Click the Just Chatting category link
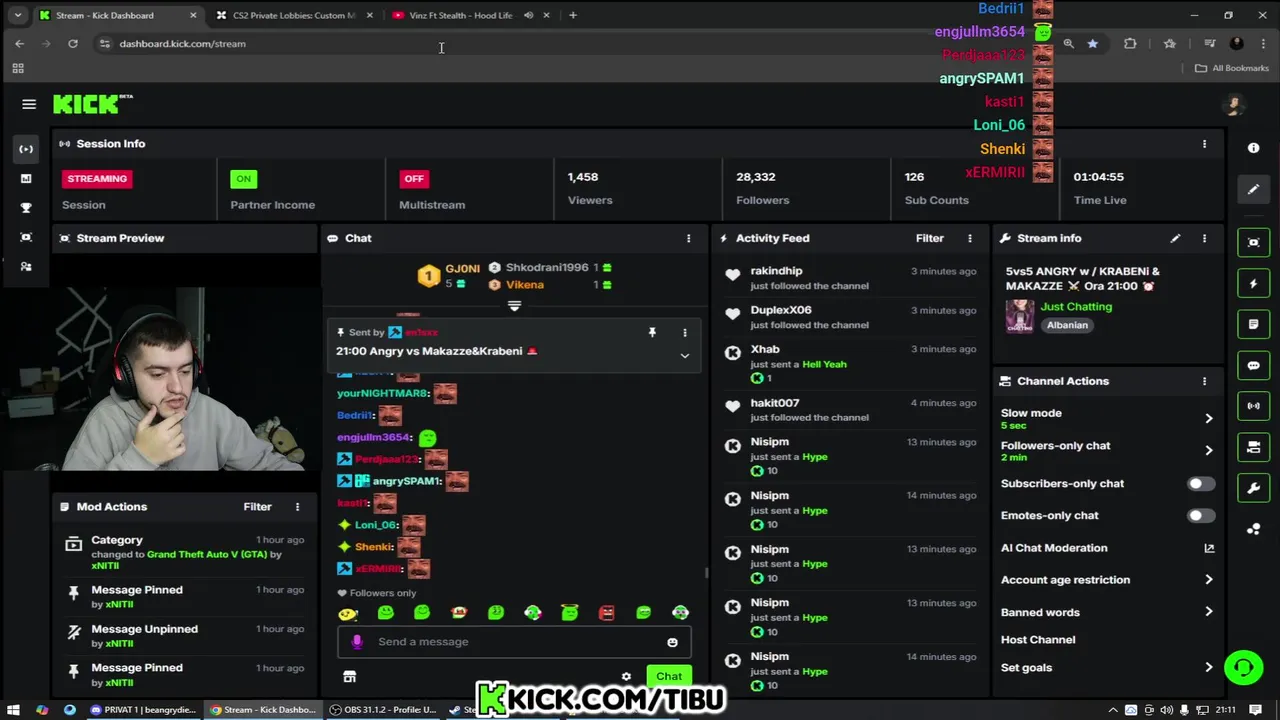The height and width of the screenshot is (720, 1280). [x=1076, y=307]
